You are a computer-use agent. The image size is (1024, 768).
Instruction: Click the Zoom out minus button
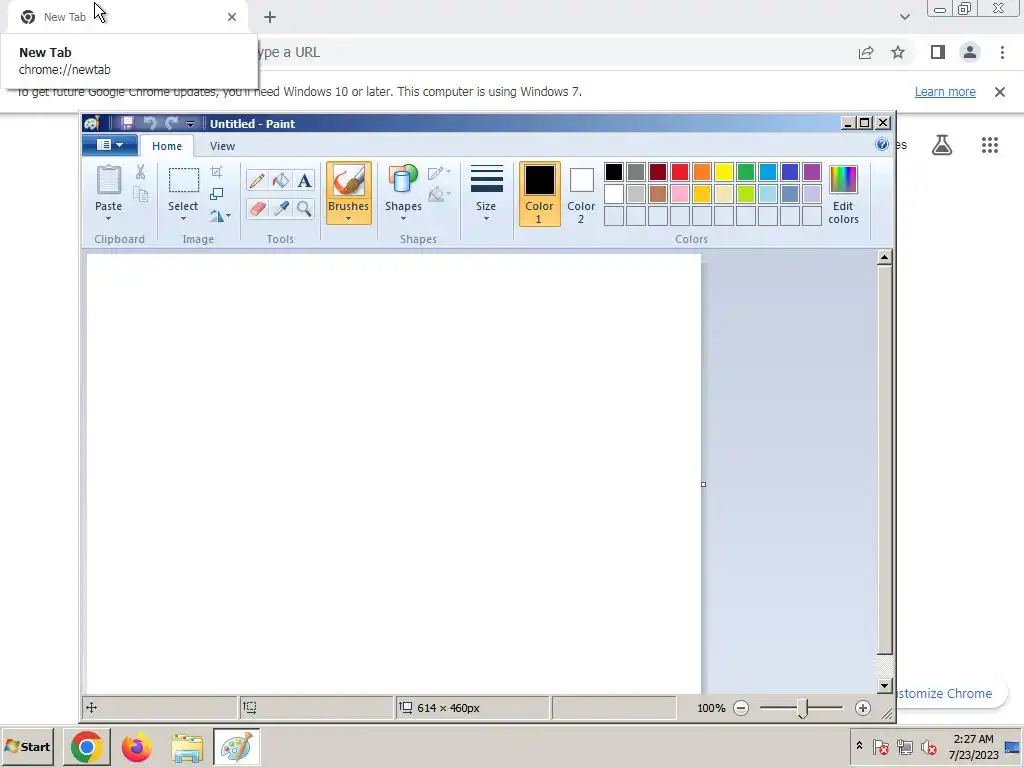pyautogui.click(x=741, y=708)
